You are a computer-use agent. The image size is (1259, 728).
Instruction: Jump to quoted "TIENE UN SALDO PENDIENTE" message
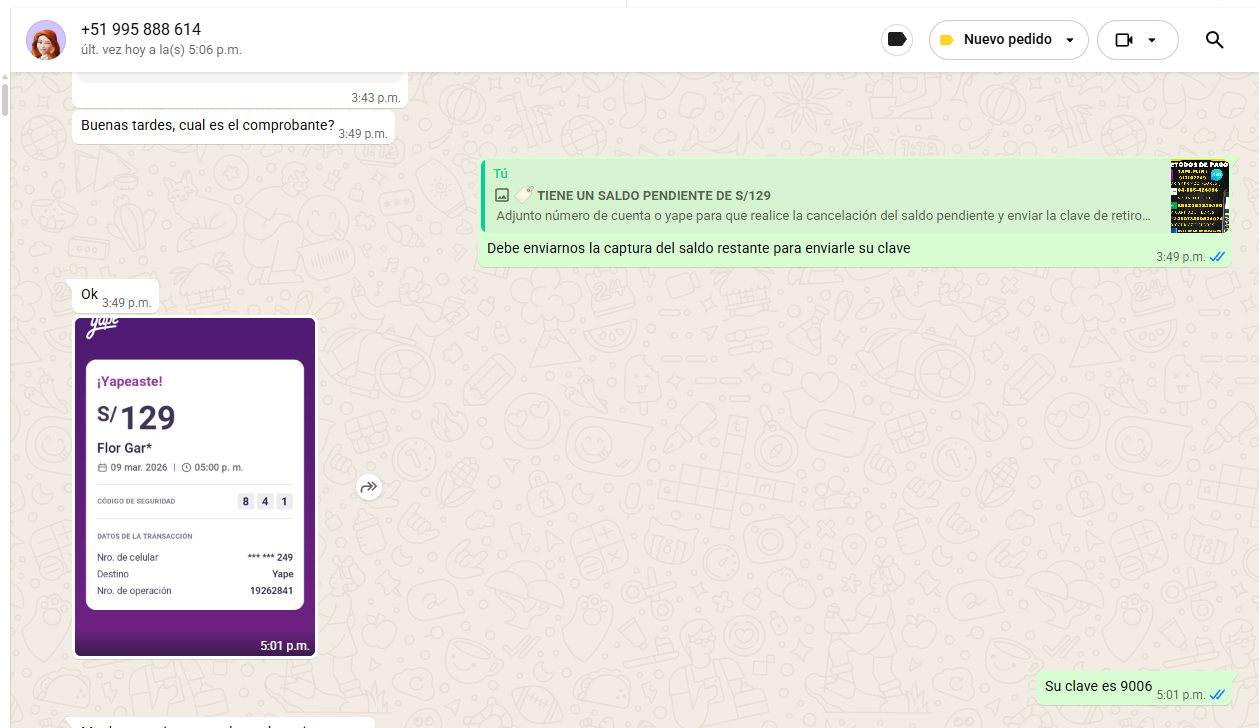[x=820, y=196]
